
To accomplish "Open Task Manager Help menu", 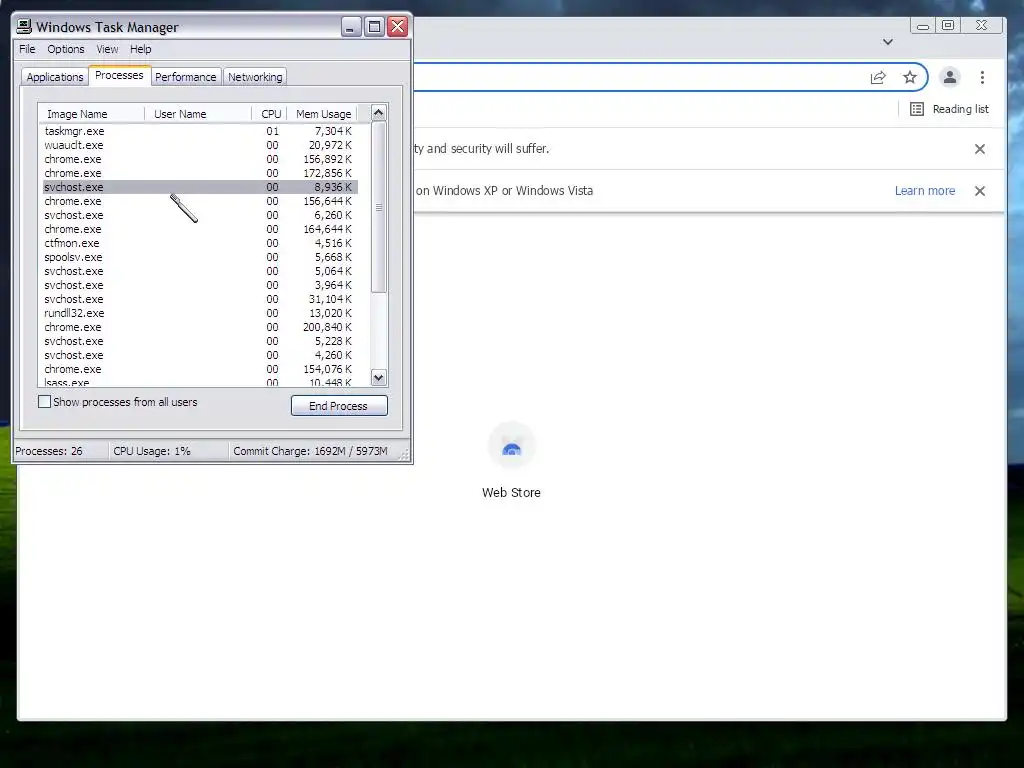I will click(x=140, y=49).
